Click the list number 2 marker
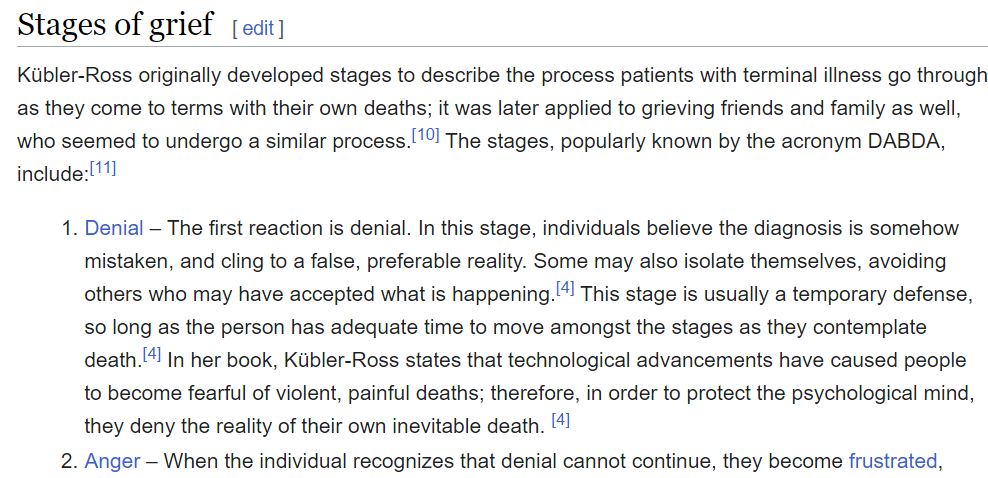The image size is (988, 478). (x=69, y=461)
